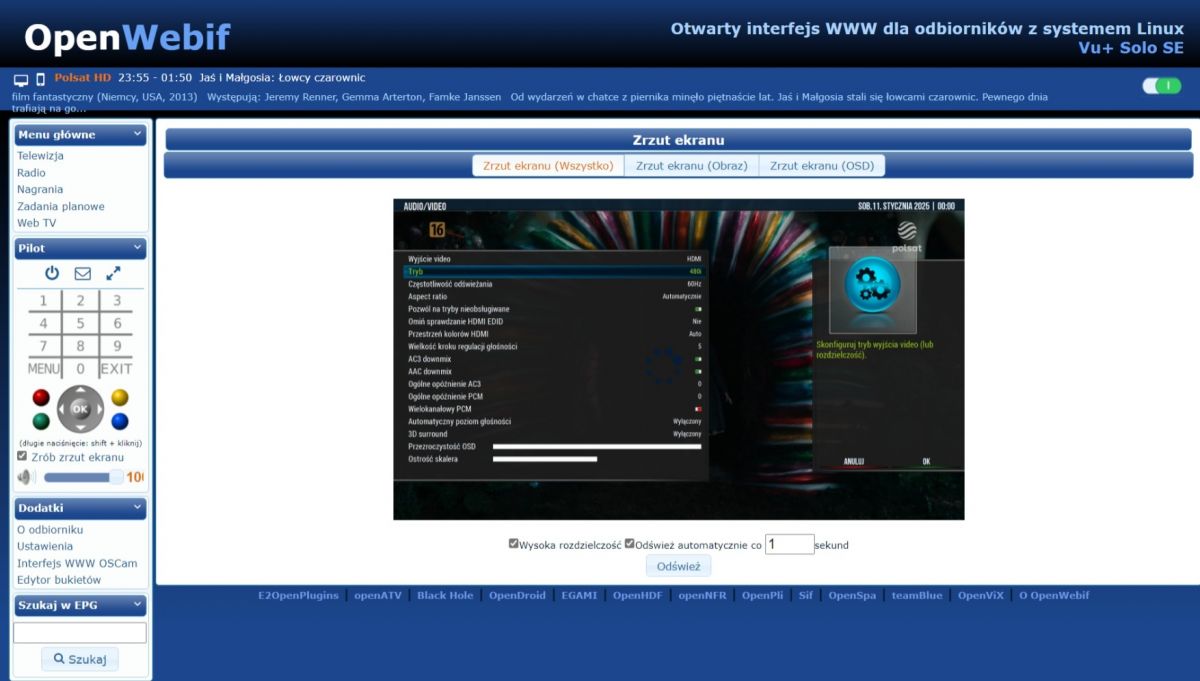Click the receiver screenshot image

click(x=679, y=359)
